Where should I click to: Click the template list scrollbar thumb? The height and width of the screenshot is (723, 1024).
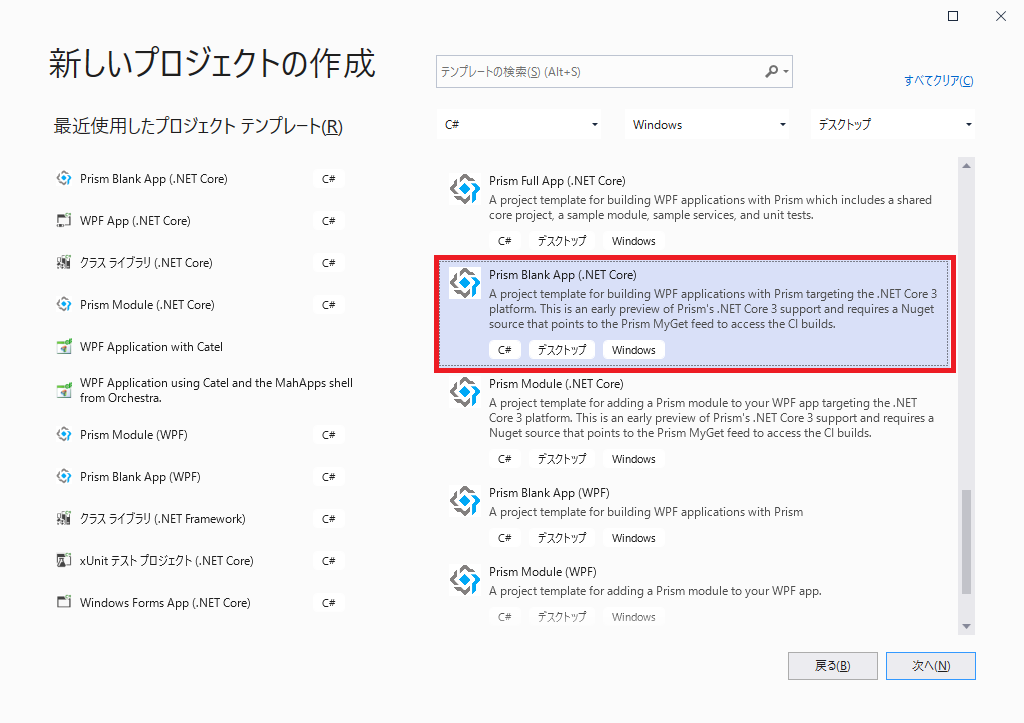pos(967,541)
